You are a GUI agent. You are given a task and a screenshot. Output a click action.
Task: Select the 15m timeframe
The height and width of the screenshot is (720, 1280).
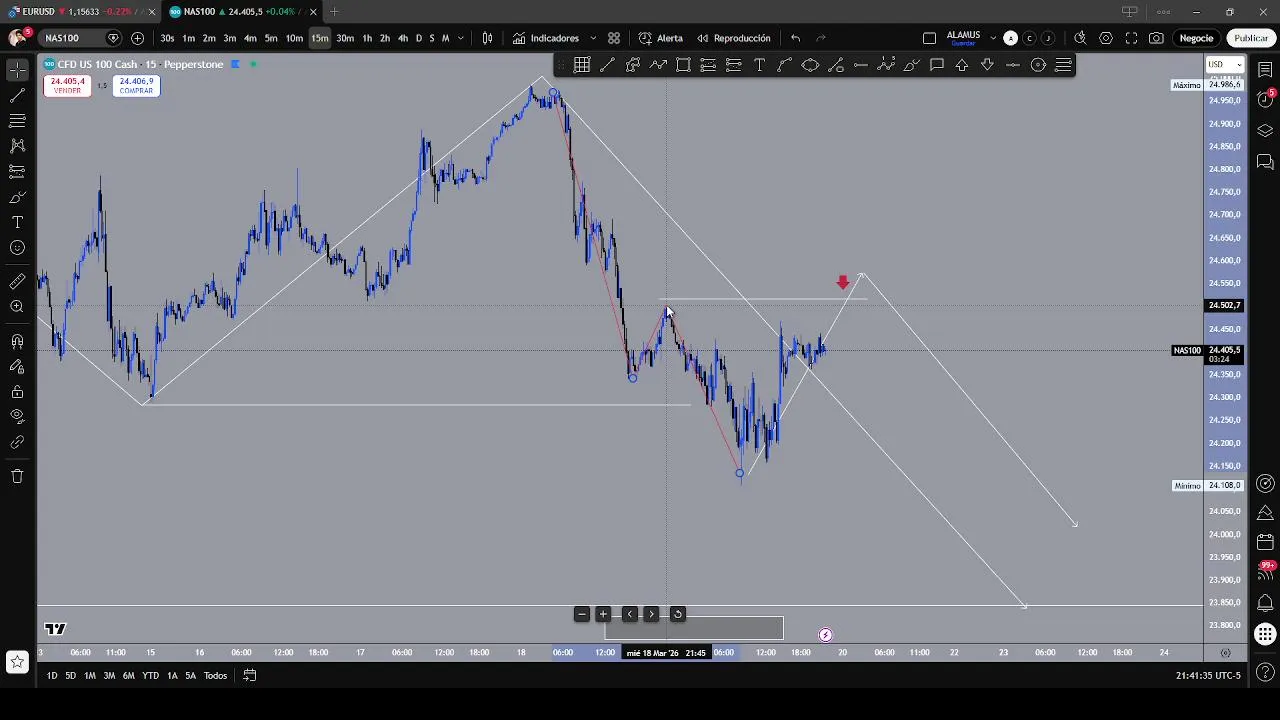[319, 38]
